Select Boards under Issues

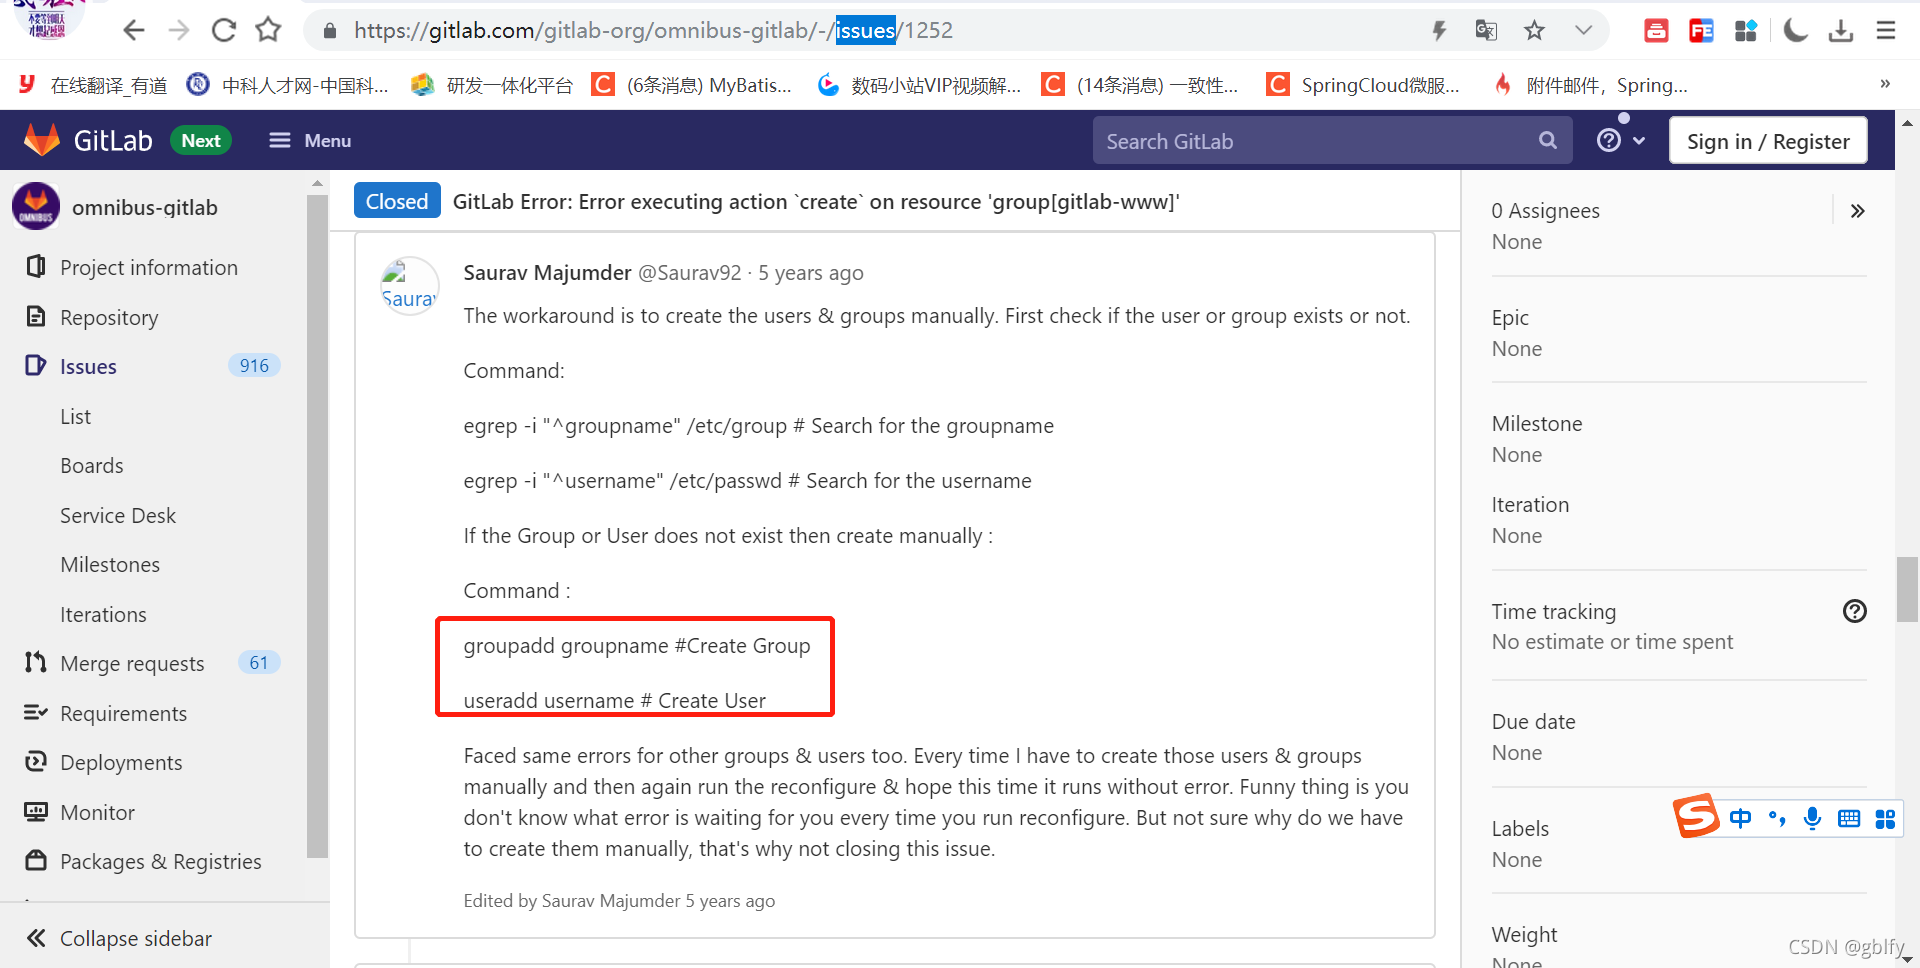click(92, 465)
